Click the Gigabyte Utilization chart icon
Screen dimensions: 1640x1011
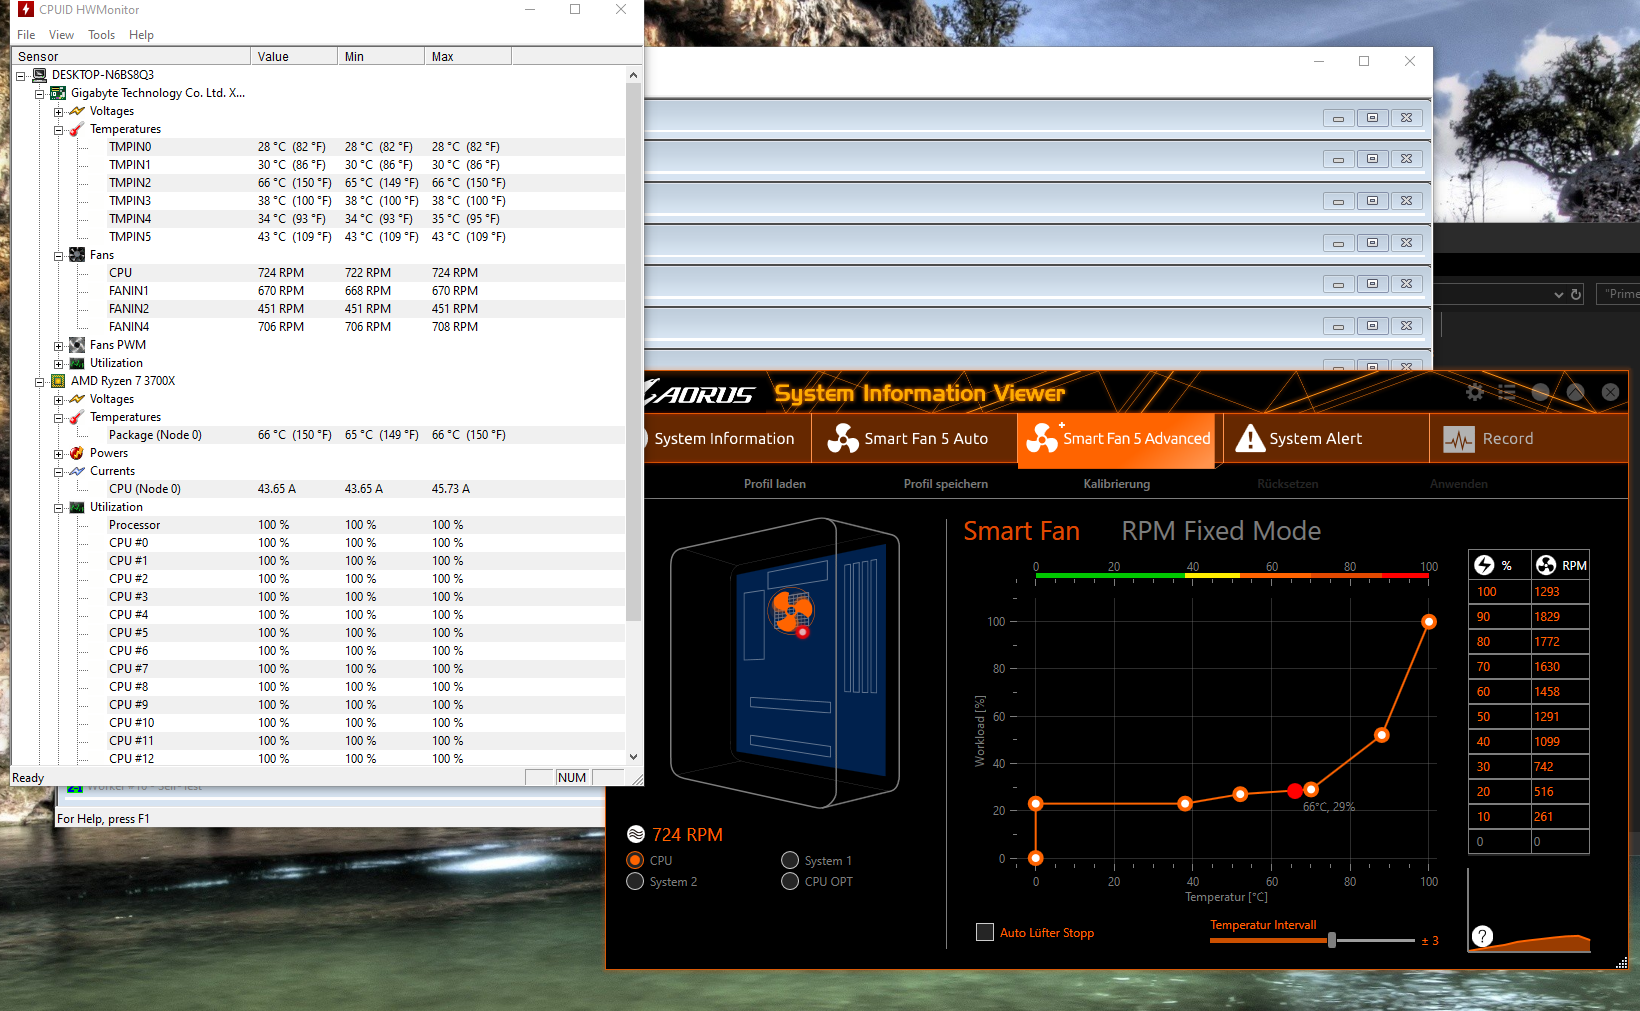77,363
